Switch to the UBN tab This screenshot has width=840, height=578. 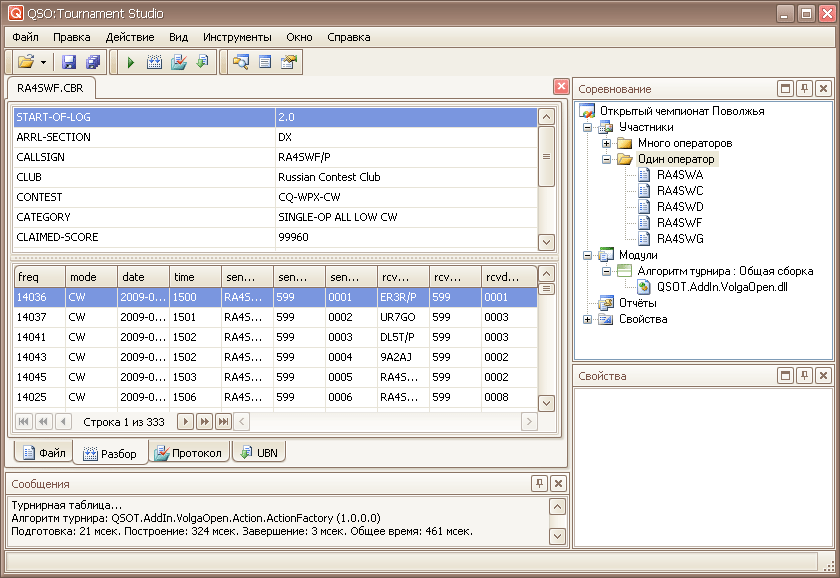[258, 453]
